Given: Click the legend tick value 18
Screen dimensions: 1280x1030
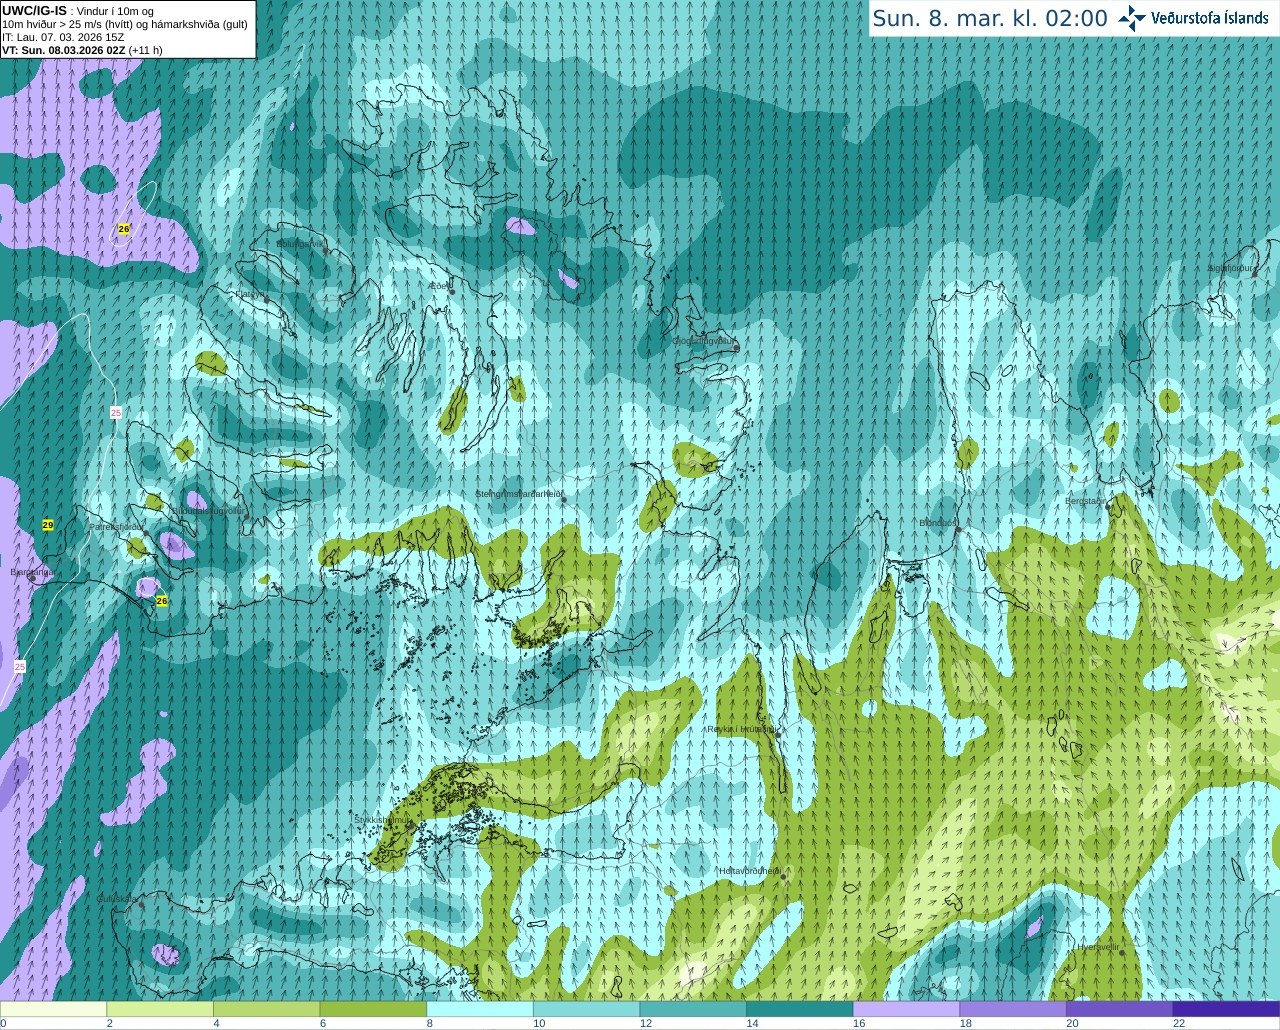Looking at the screenshot, I should [x=966, y=1023].
